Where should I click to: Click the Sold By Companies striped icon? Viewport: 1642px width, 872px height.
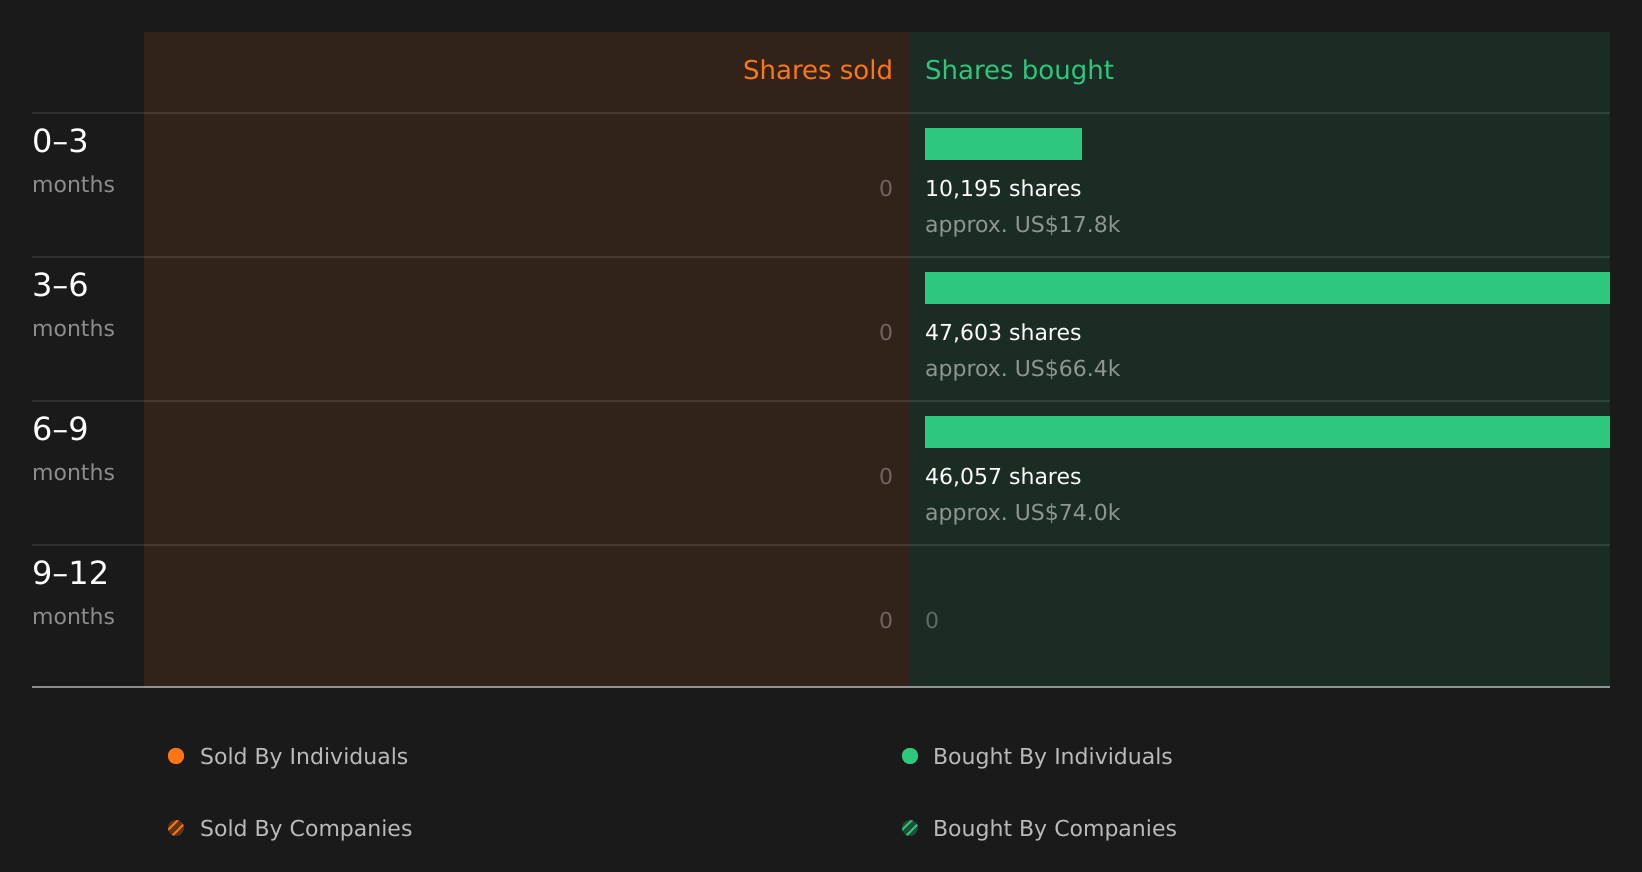tap(176, 828)
